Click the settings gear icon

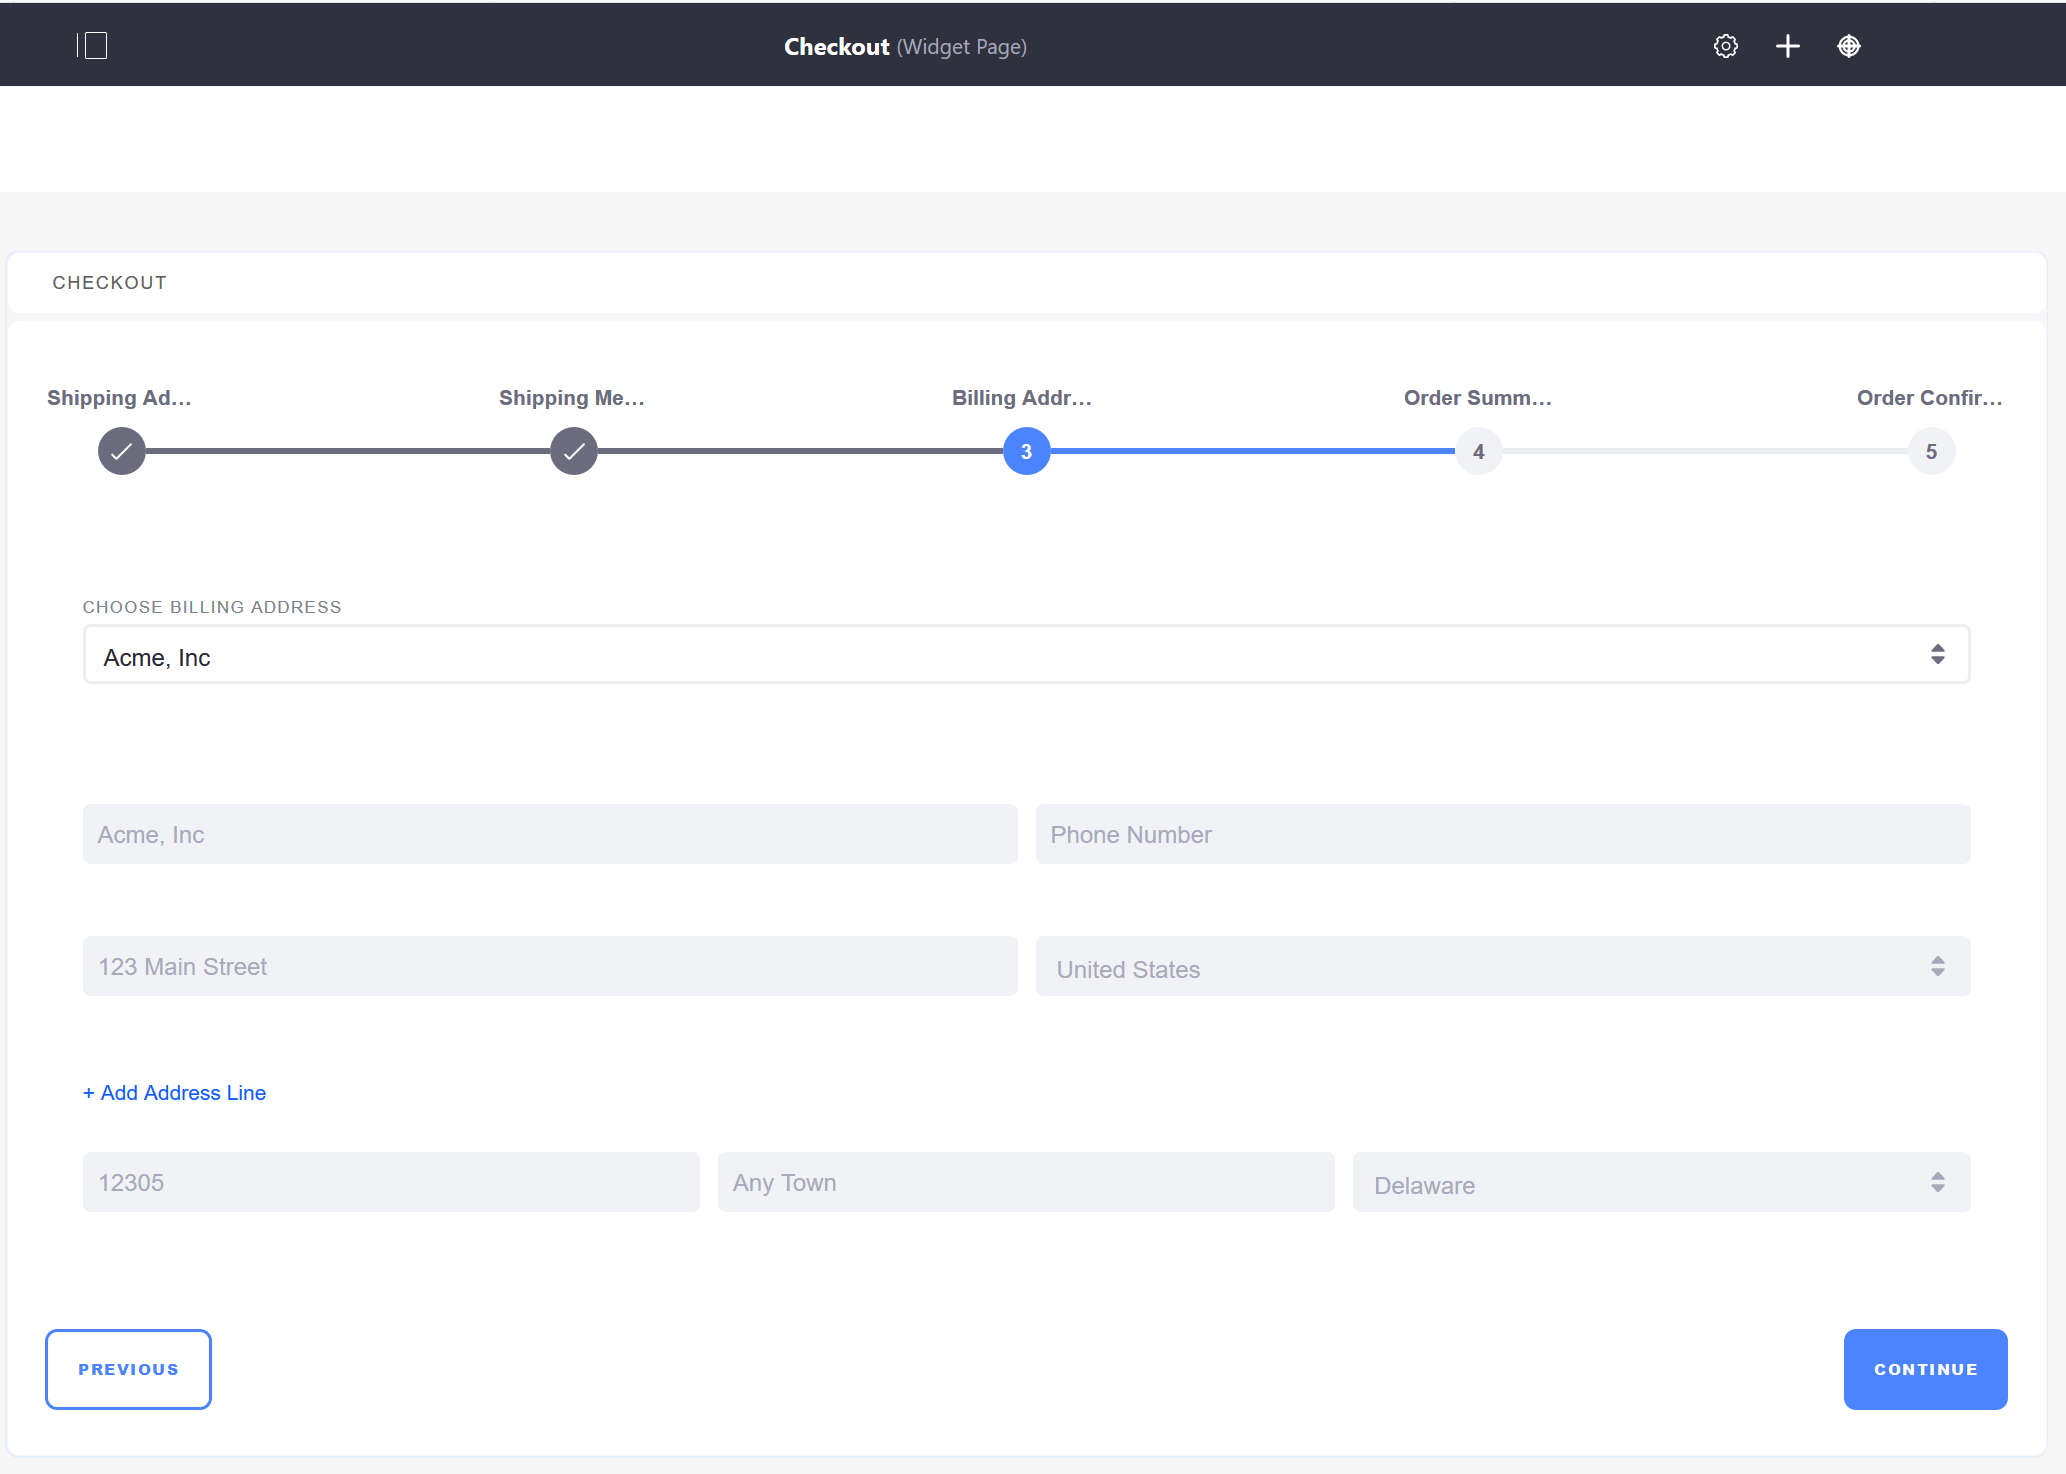click(1726, 45)
